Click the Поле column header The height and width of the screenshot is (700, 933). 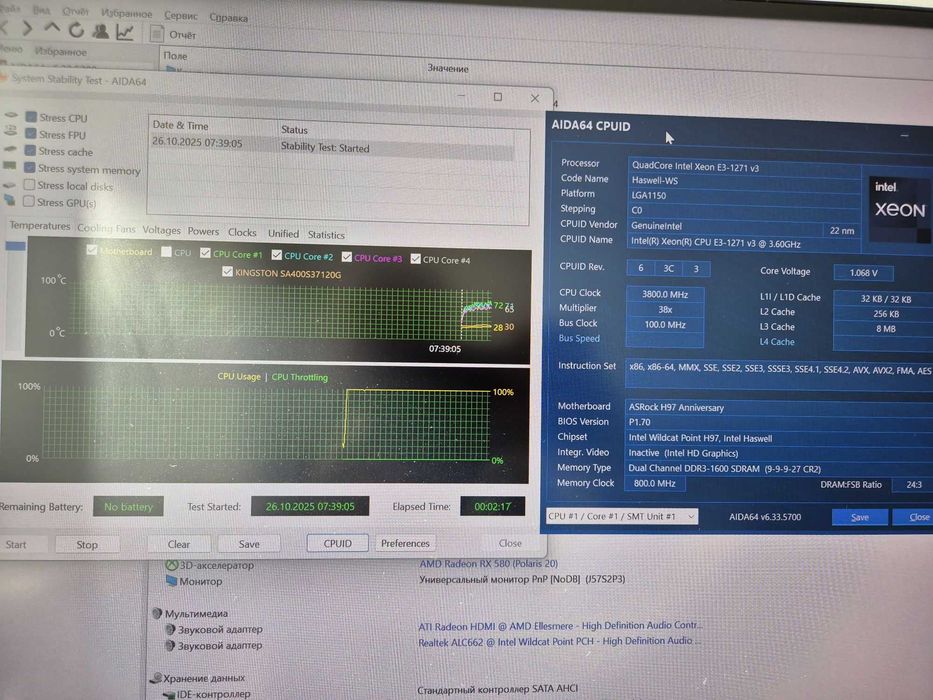[x=175, y=55]
